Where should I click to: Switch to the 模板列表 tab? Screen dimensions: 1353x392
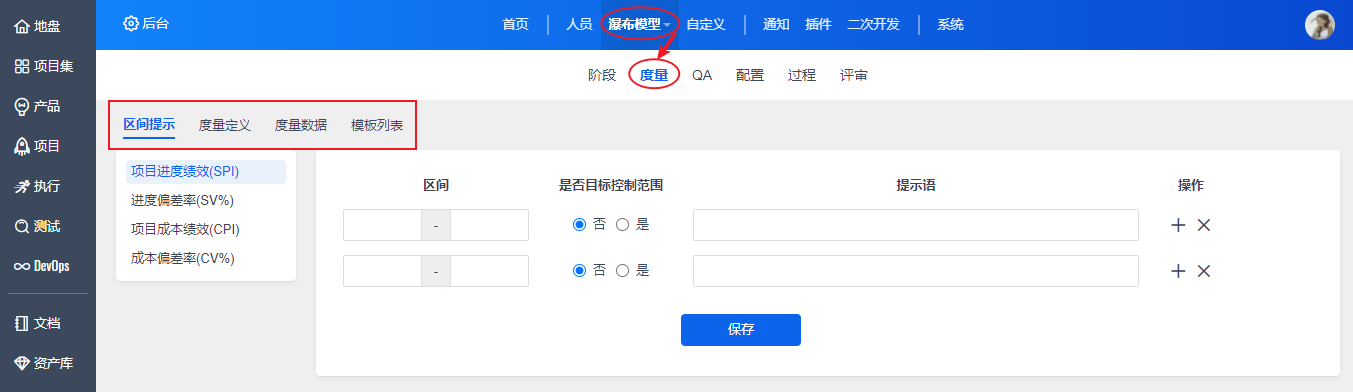(x=377, y=125)
